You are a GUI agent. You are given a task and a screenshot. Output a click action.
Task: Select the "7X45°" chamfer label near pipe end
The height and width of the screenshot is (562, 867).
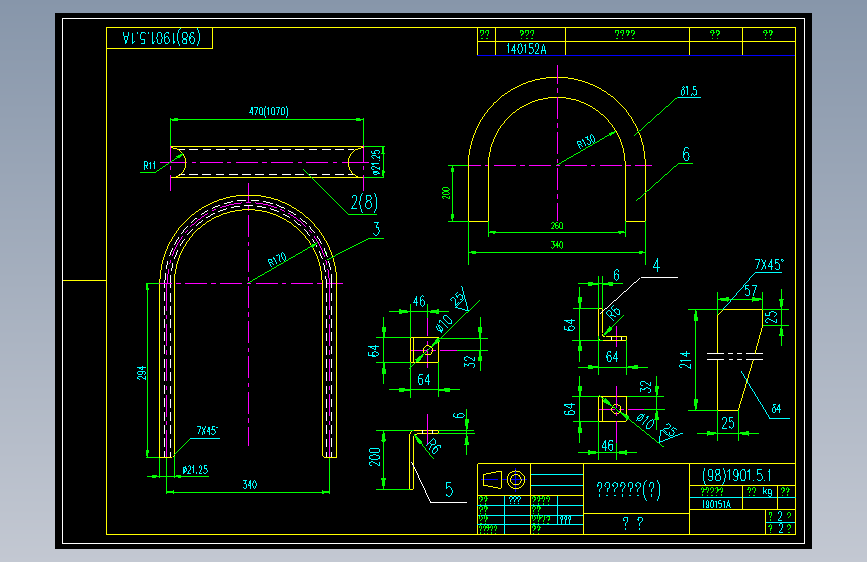pos(207,430)
